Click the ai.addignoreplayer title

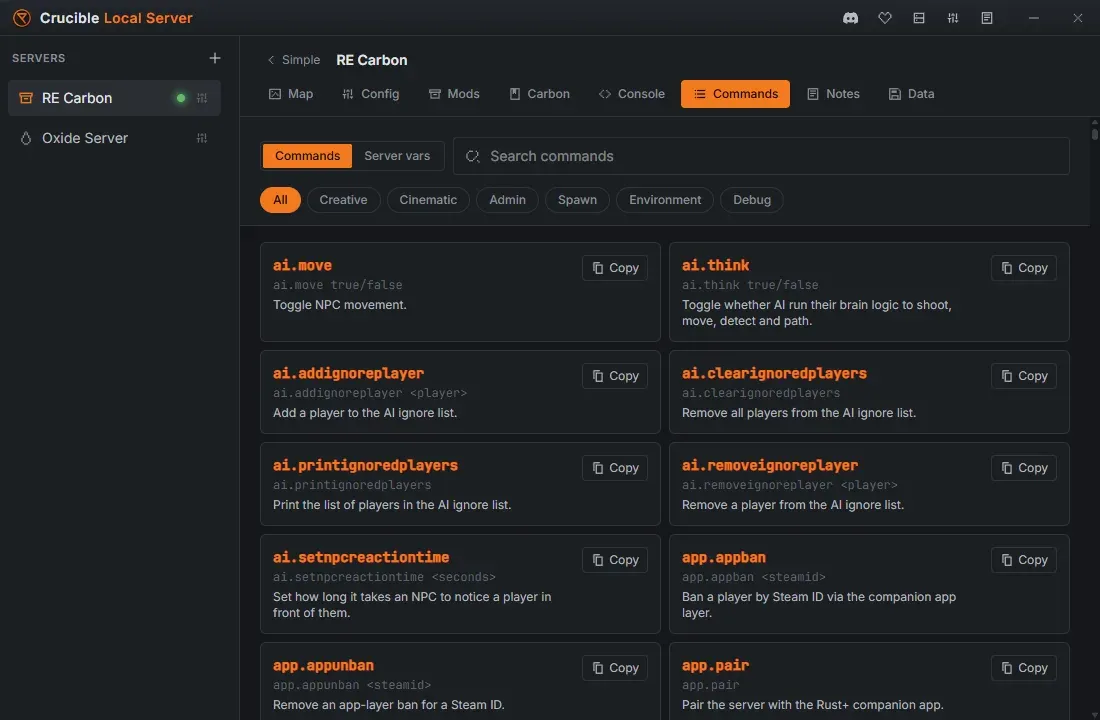pos(349,373)
